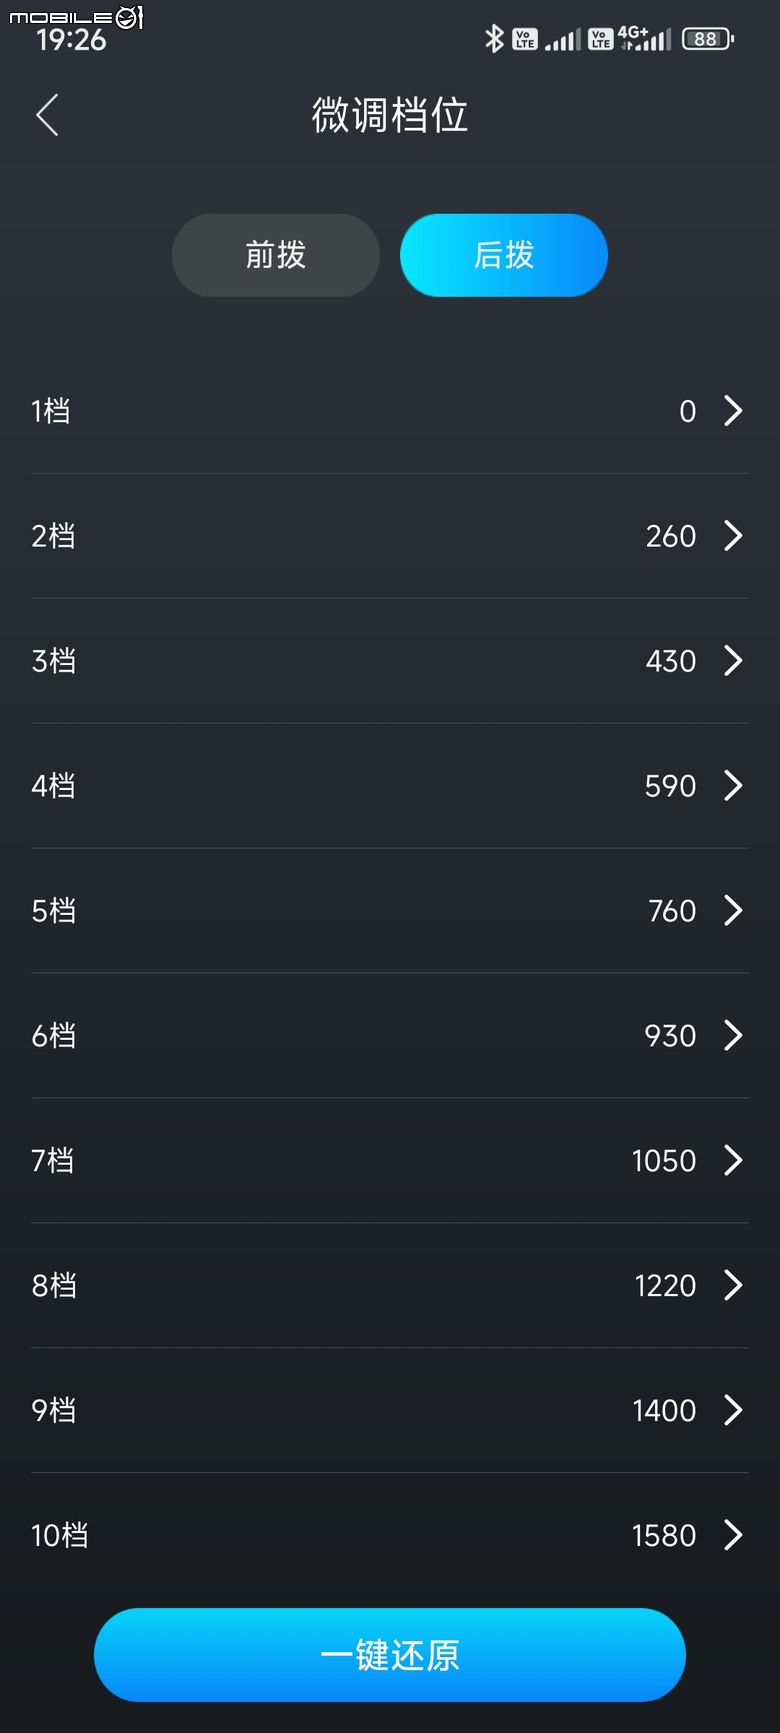This screenshot has height=1733, width=780.
Task: Tap the back arrow icon
Action: tap(47, 115)
